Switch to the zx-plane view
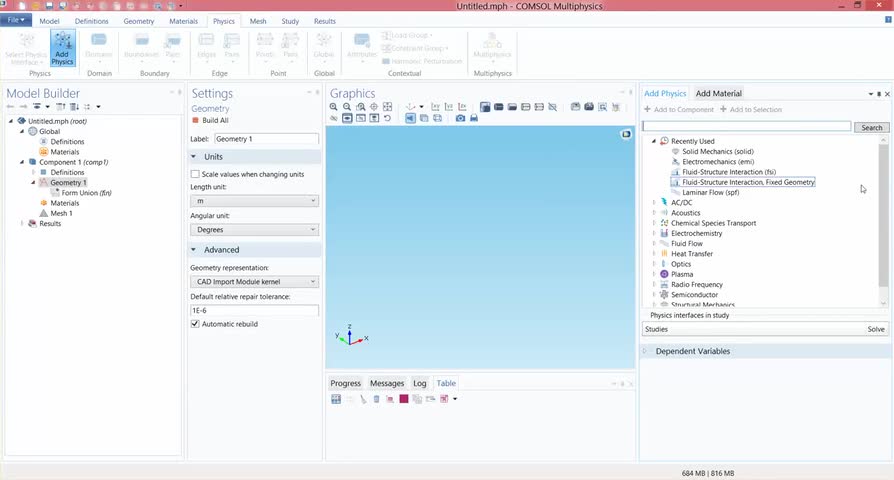Viewport: 894px width, 480px height. coord(462,107)
